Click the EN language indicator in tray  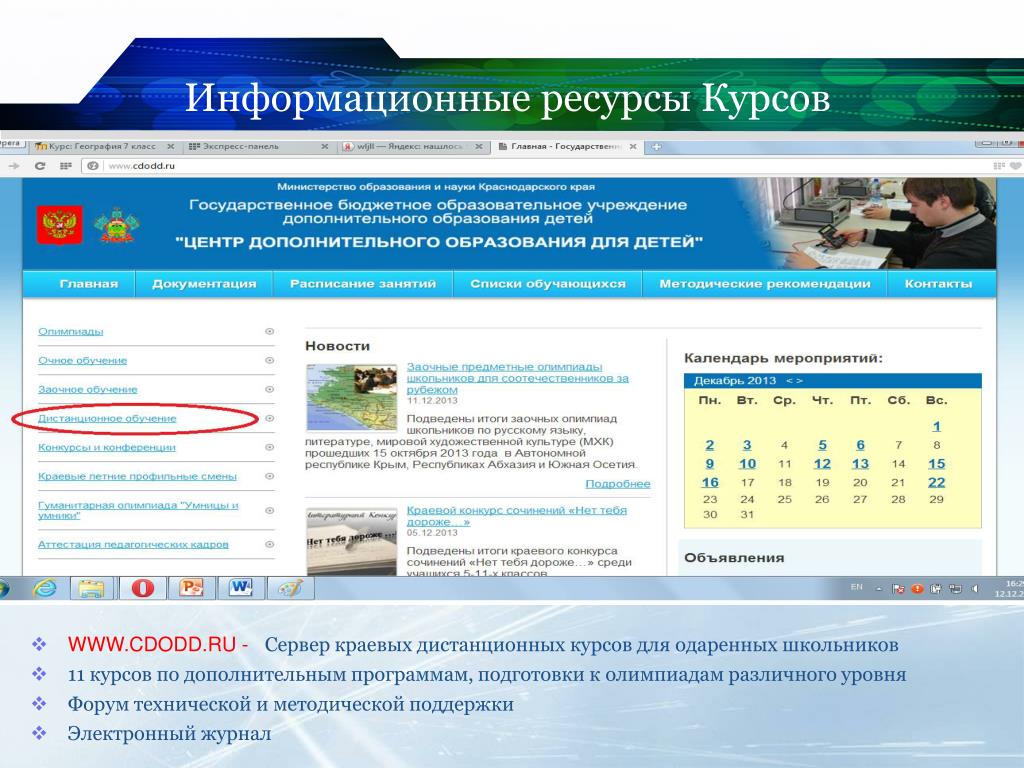pos(857,587)
